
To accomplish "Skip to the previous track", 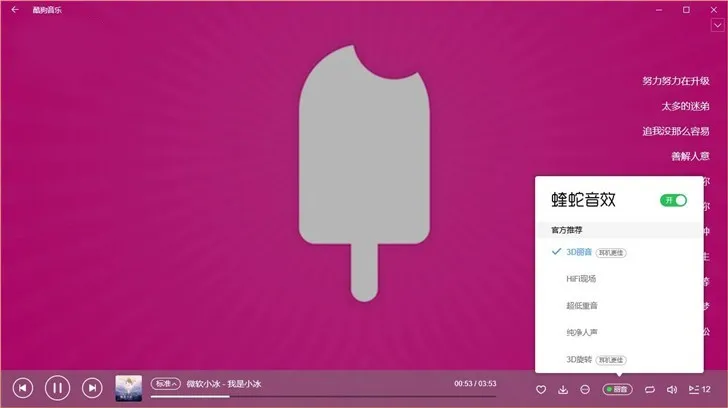I will 23,388.
